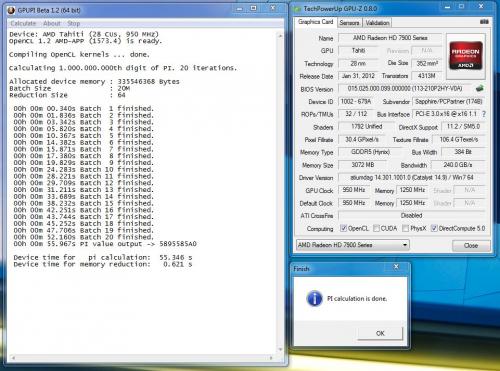The width and height of the screenshot is (500, 371).
Task: Click the GPUPI vertical scrollbar down arrow
Action: [x=280, y=349]
